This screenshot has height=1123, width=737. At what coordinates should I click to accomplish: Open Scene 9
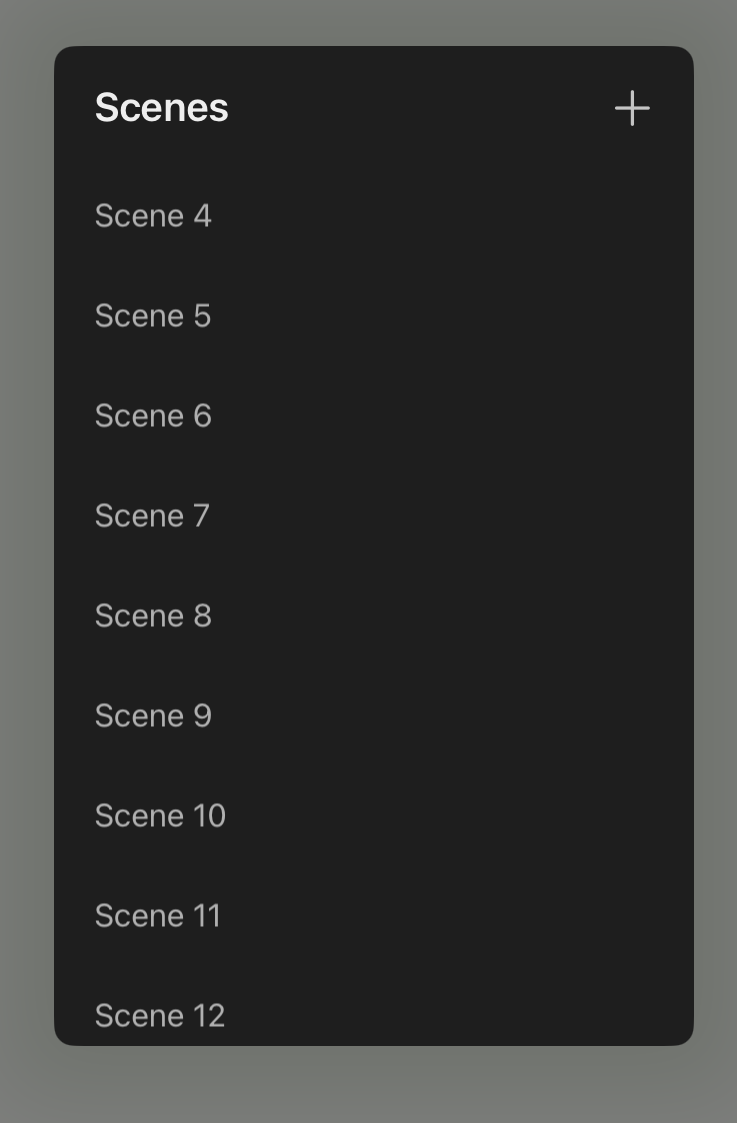click(153, 715)
